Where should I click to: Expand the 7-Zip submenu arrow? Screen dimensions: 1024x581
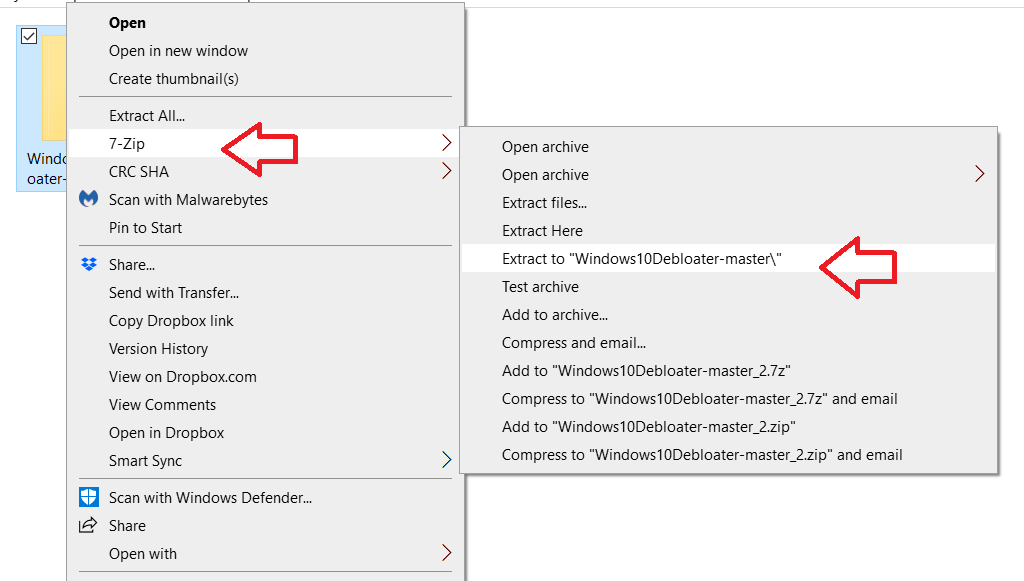(x=446, y=143)
